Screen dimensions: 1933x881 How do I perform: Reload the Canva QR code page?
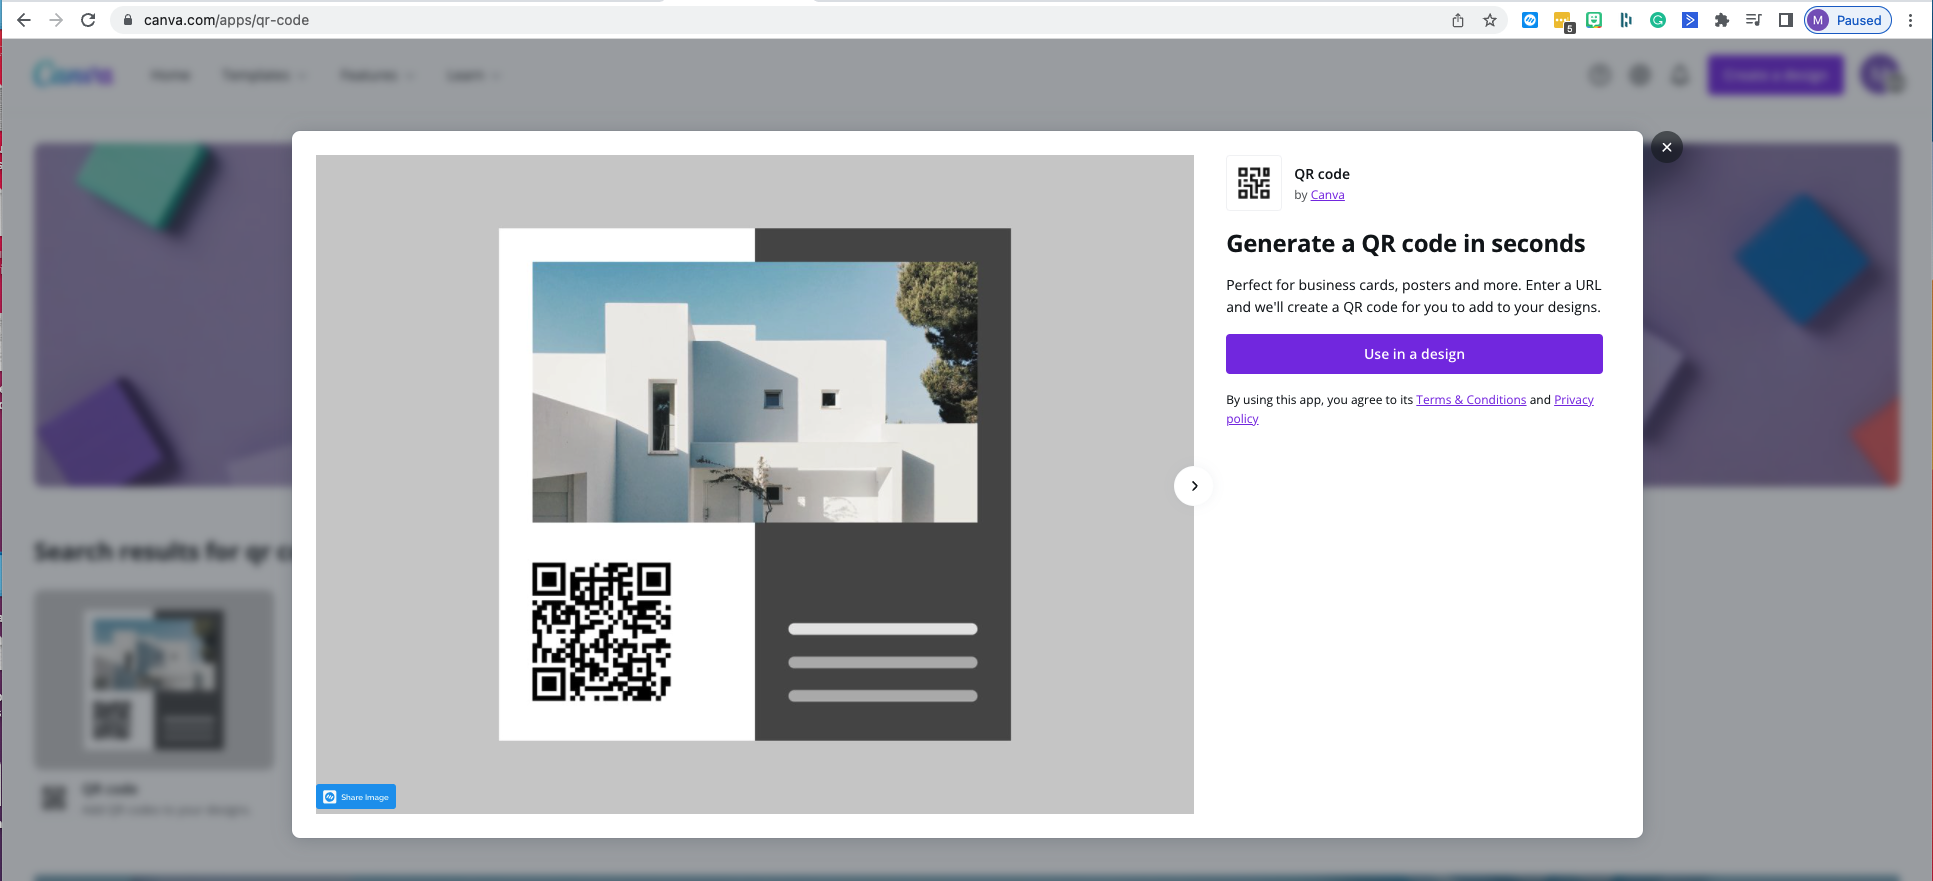click(88, 20)
